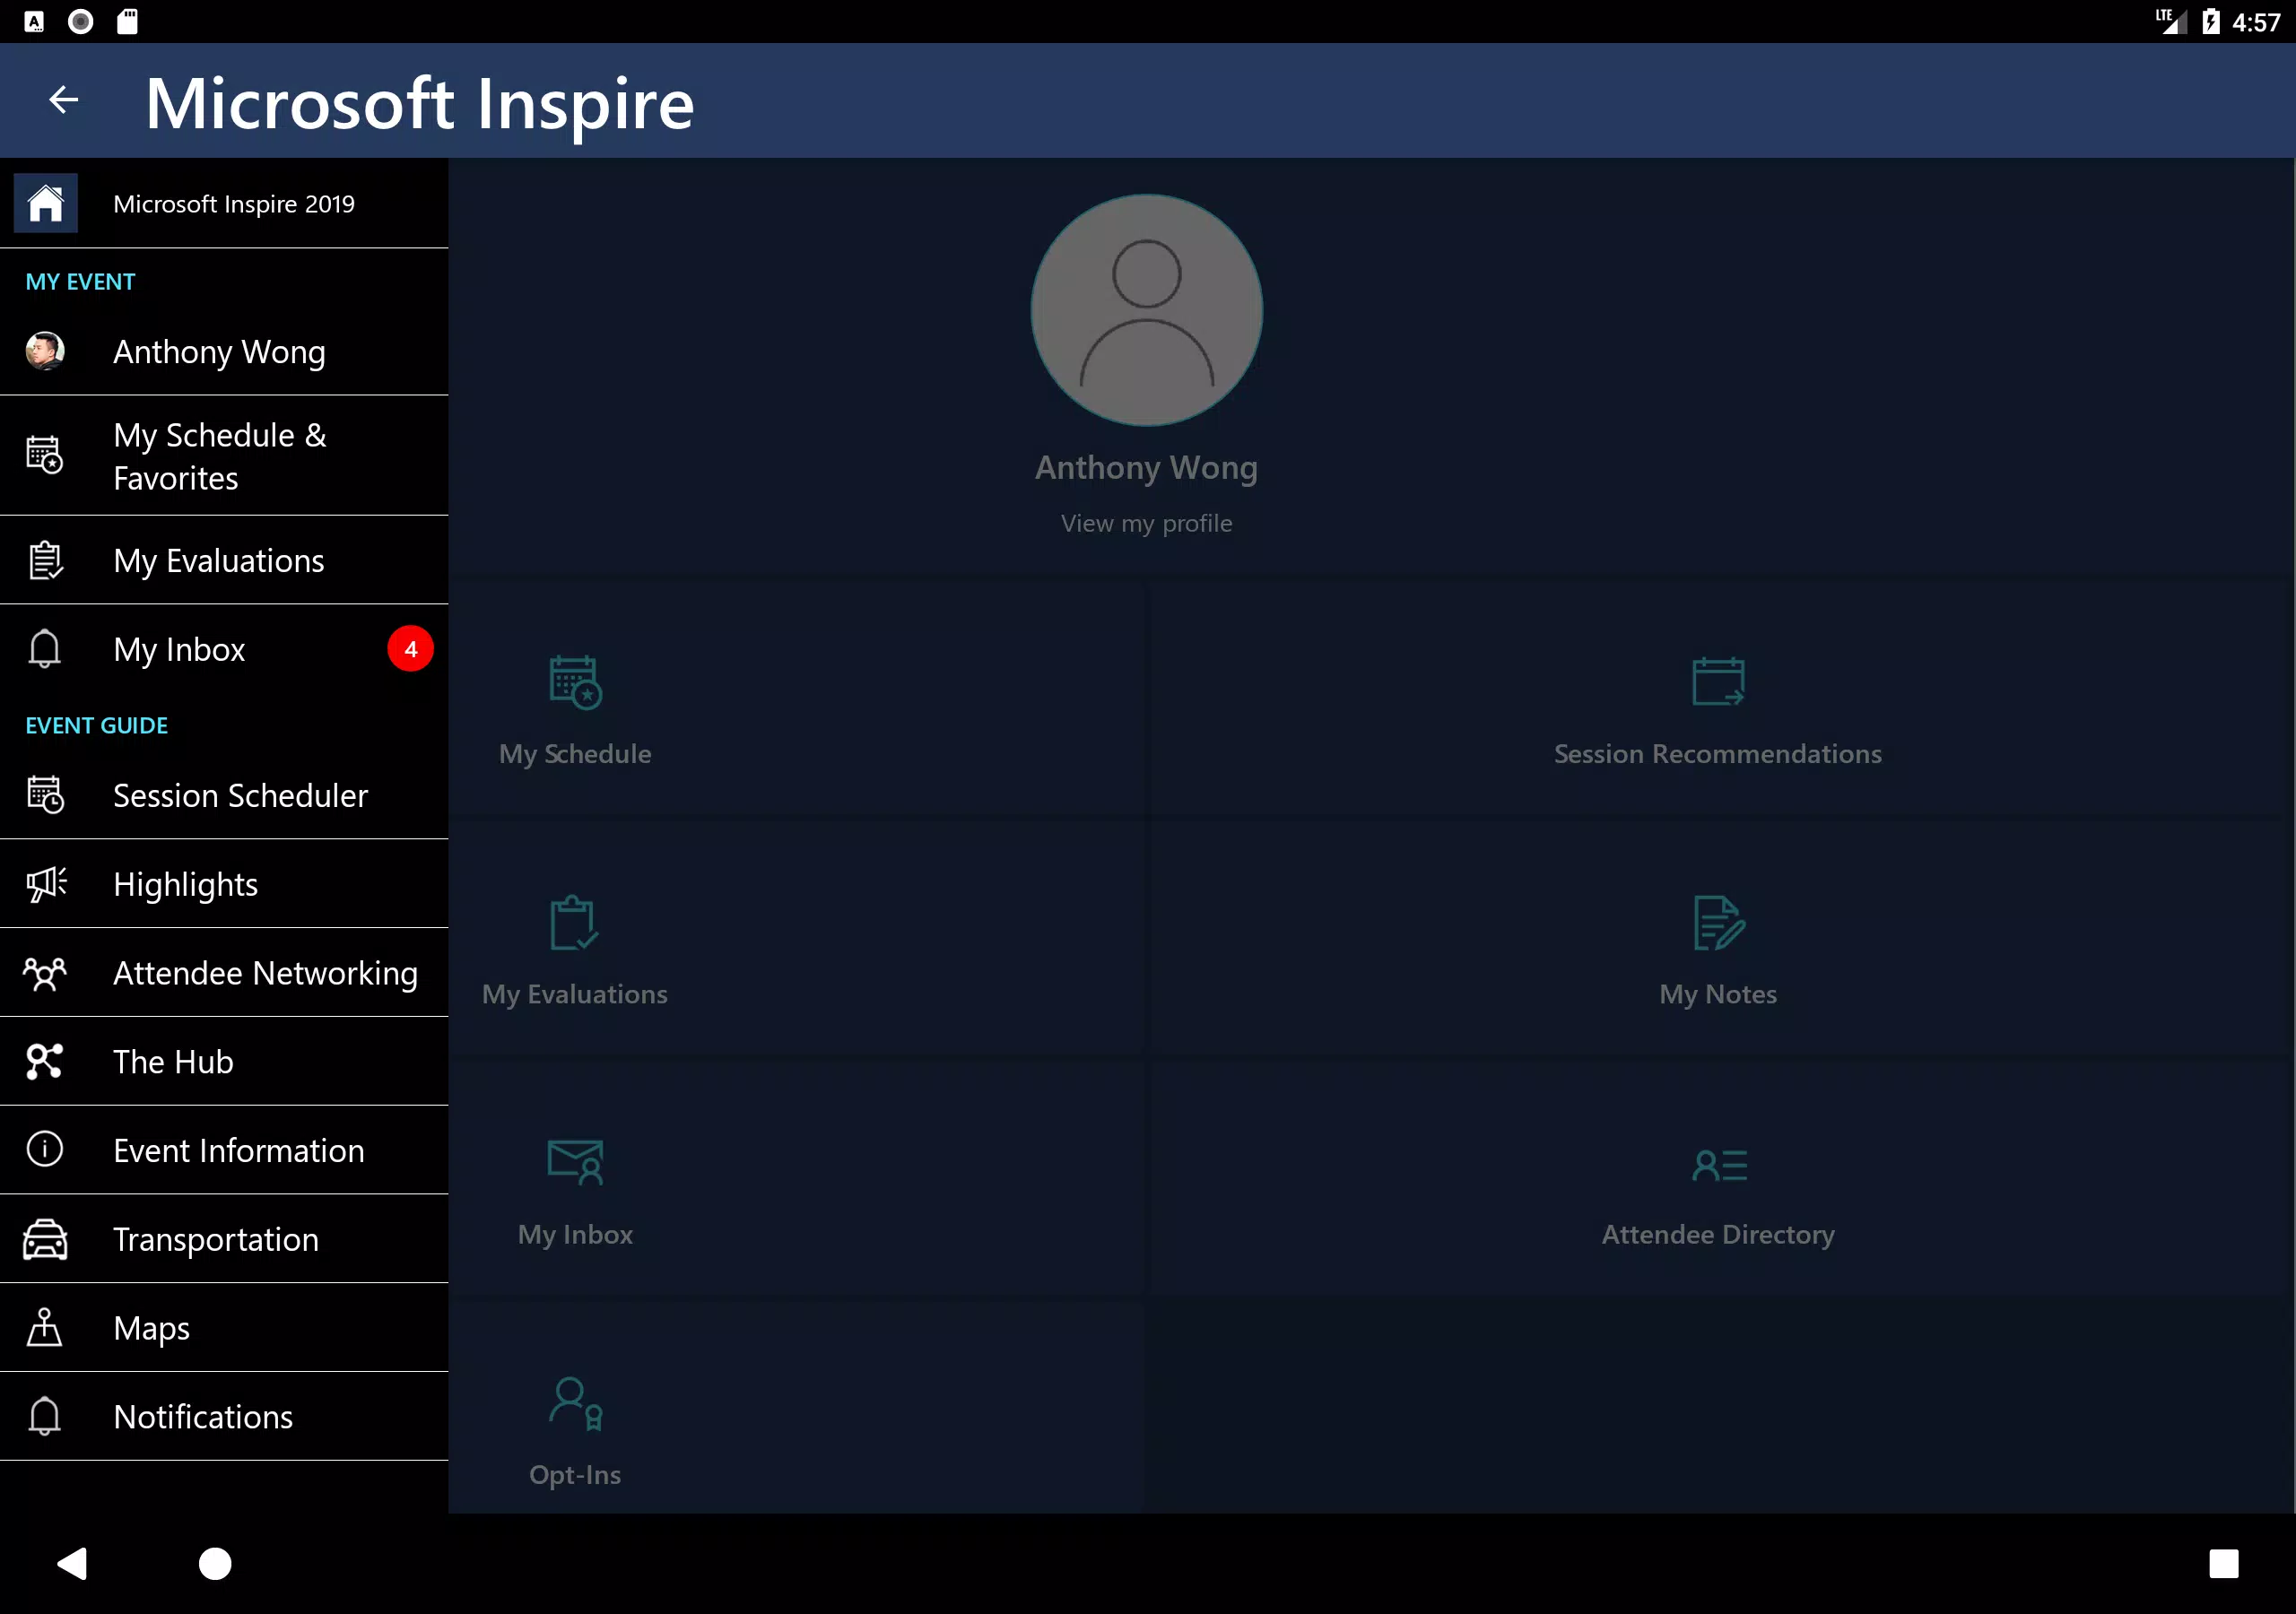Screen dimensions: 2296x1614
Task: Tap the Notifications bell icon
Action: click(x=45, y=1416)
